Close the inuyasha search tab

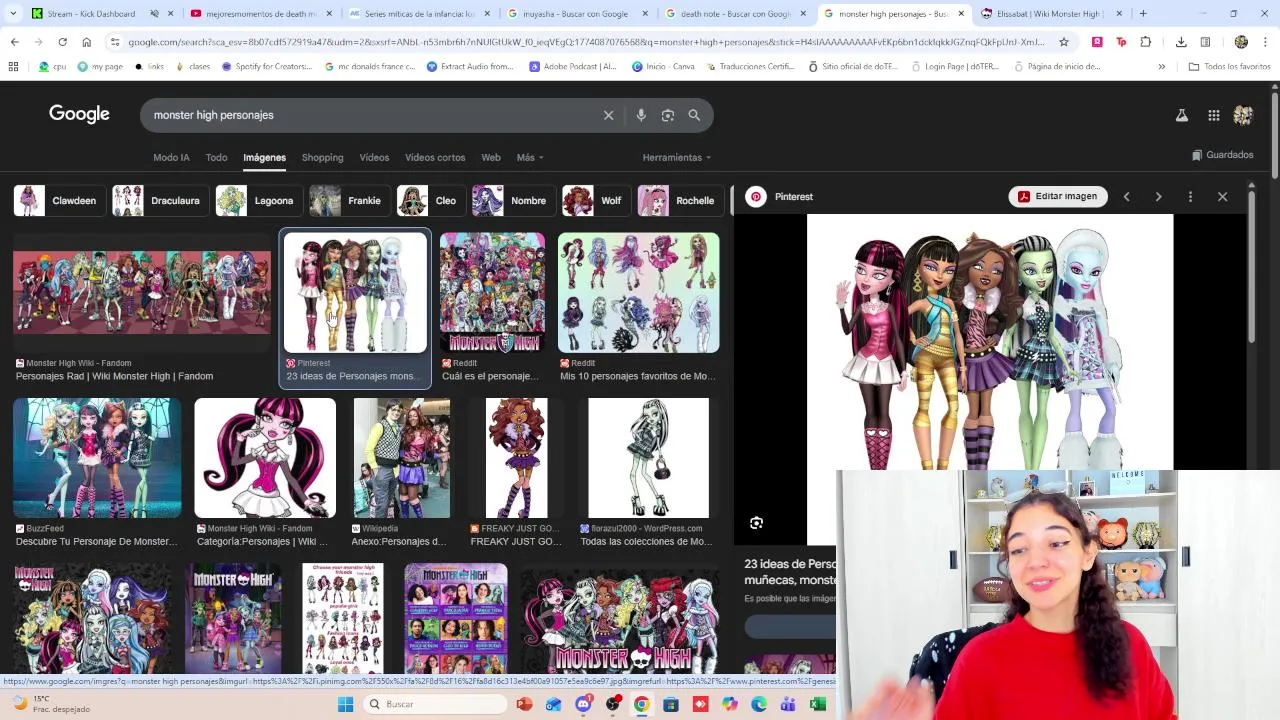click(646, 14)
